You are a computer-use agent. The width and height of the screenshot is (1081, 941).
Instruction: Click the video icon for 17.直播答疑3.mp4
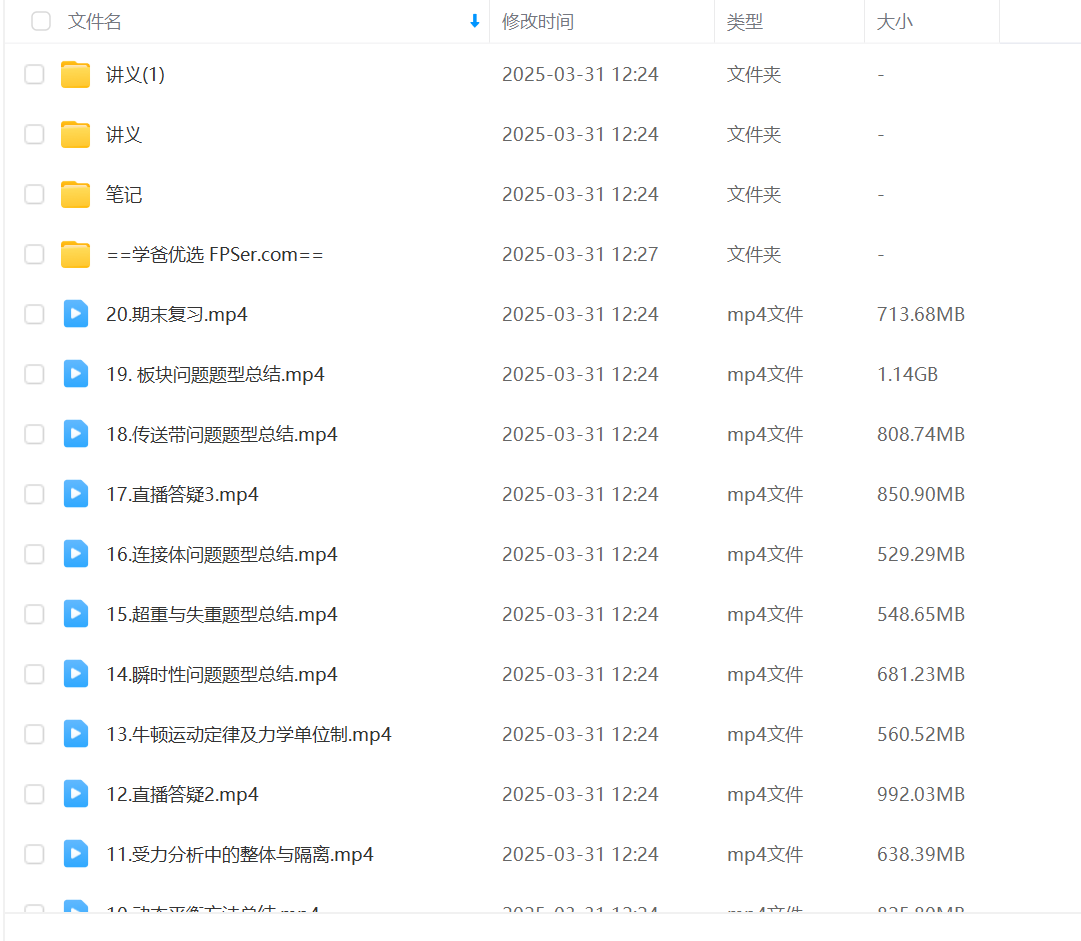click(76, 494)
